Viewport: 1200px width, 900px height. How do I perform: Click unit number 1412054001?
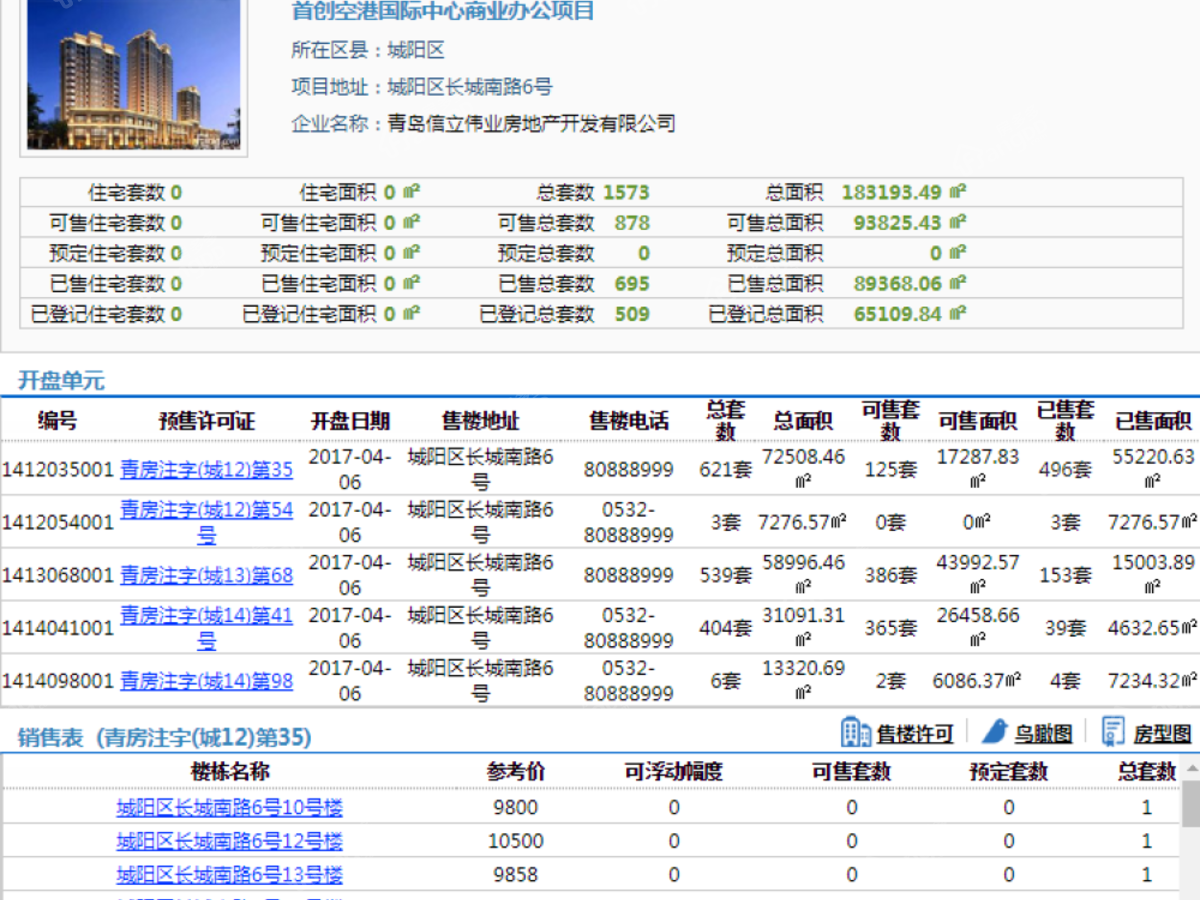coord(58,522)
